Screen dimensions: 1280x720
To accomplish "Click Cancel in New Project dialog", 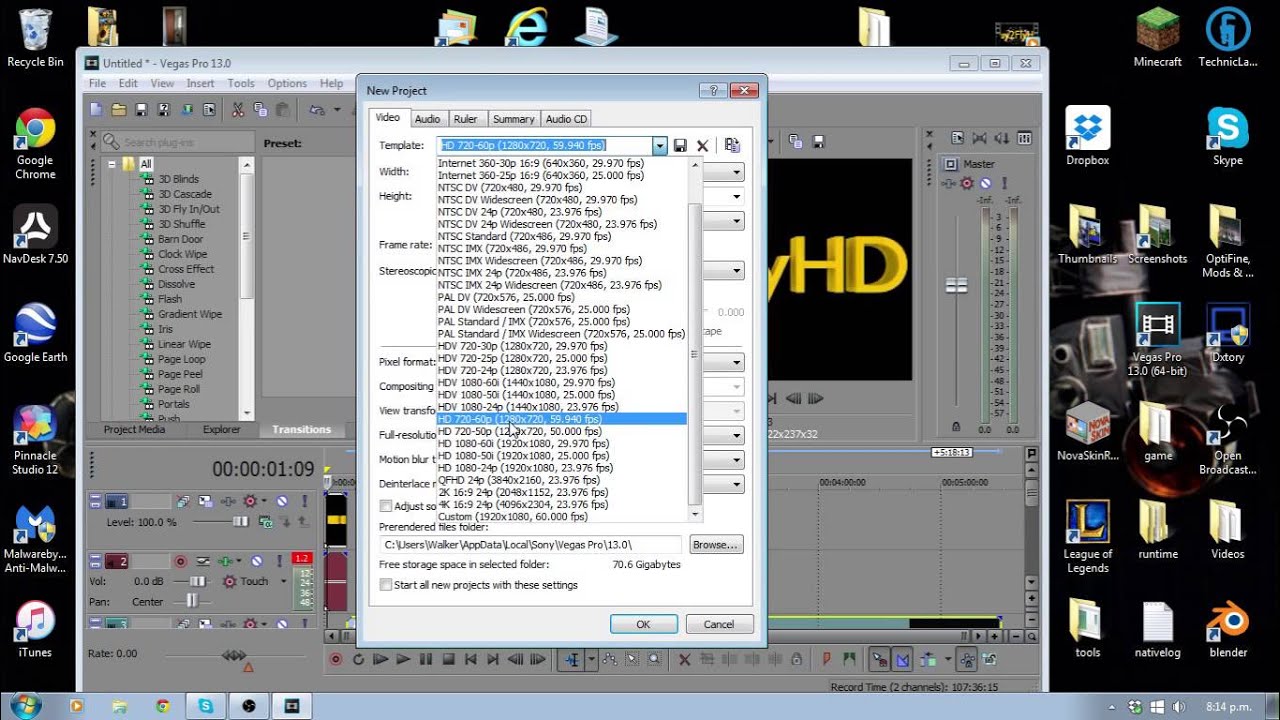I will click(719, 624).
